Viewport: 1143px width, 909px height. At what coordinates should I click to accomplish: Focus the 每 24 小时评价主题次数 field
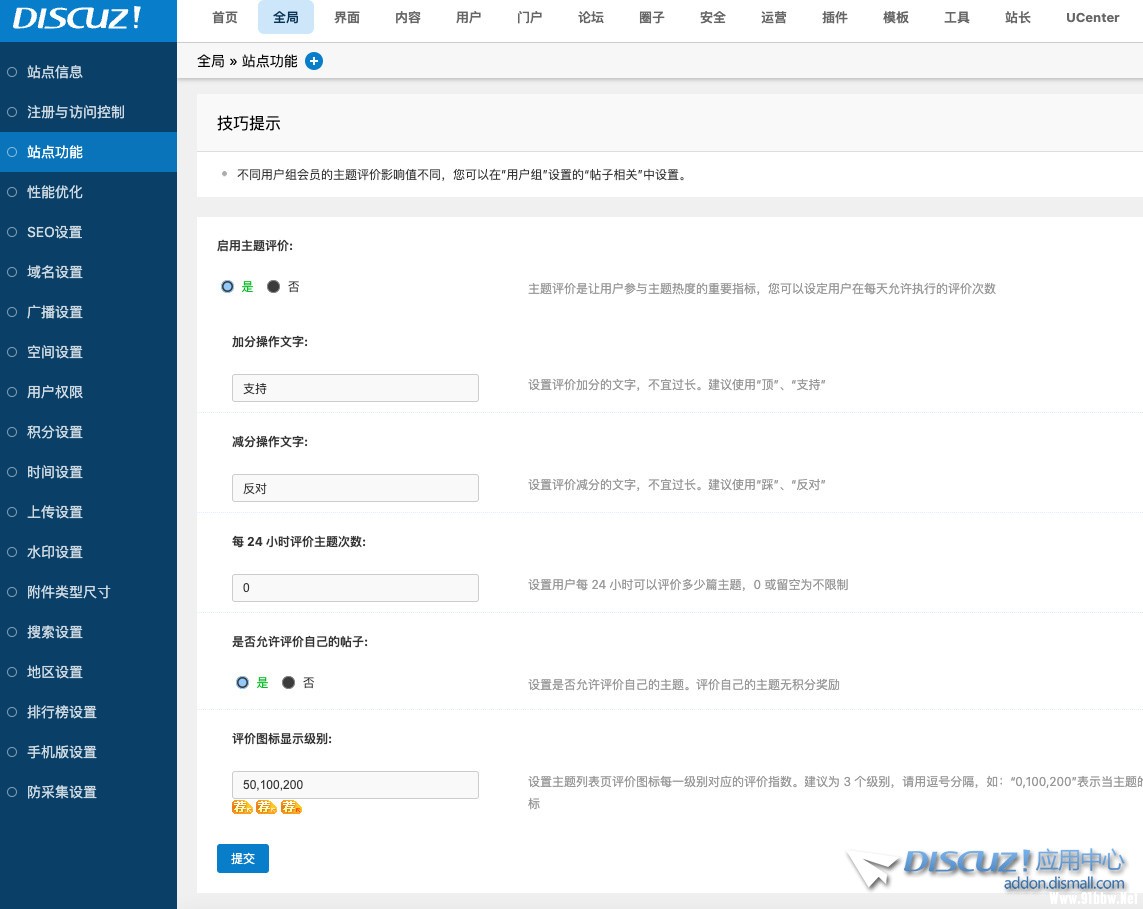pos(355,588)
